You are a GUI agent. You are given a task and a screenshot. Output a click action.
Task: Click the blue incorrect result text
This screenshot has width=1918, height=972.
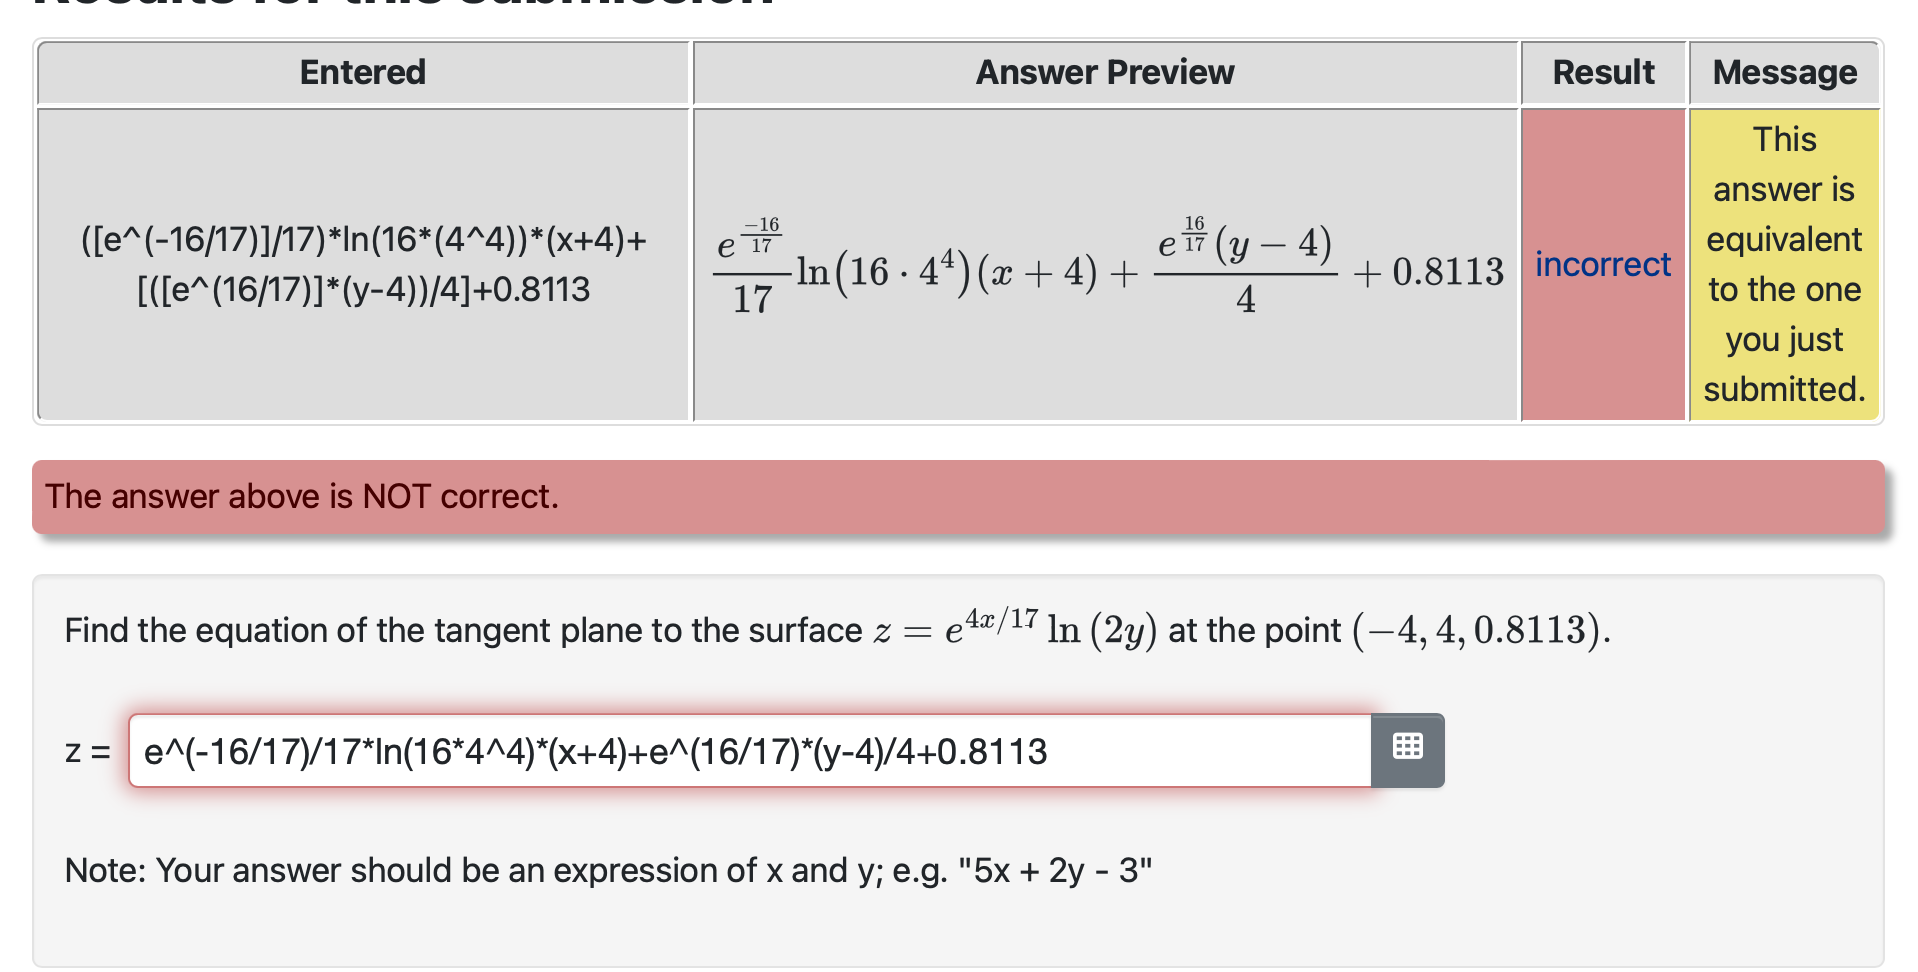click(1602, 263)
